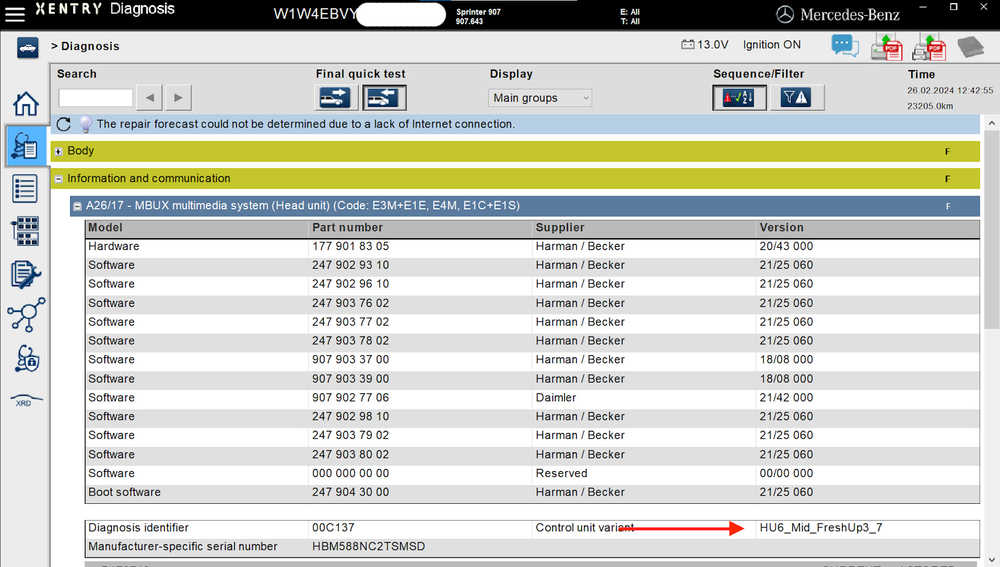Click the 13.0V battery indicator

(705, 45)
